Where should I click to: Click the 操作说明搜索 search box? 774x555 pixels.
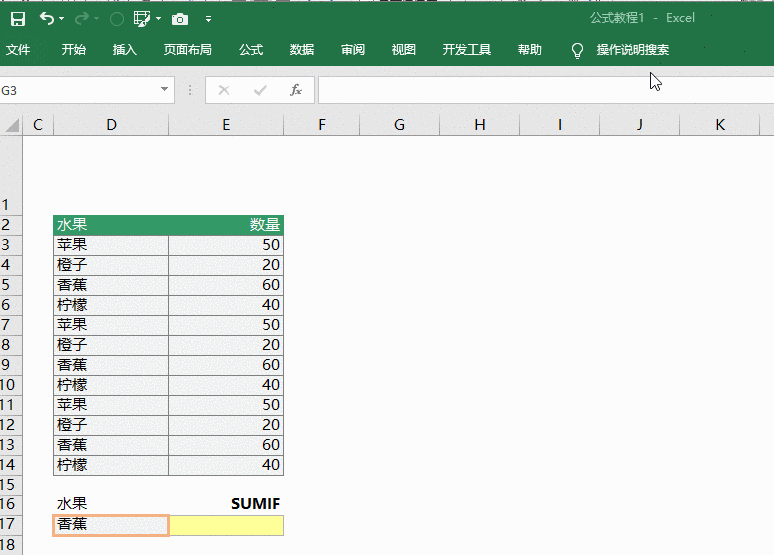(632, 50)
